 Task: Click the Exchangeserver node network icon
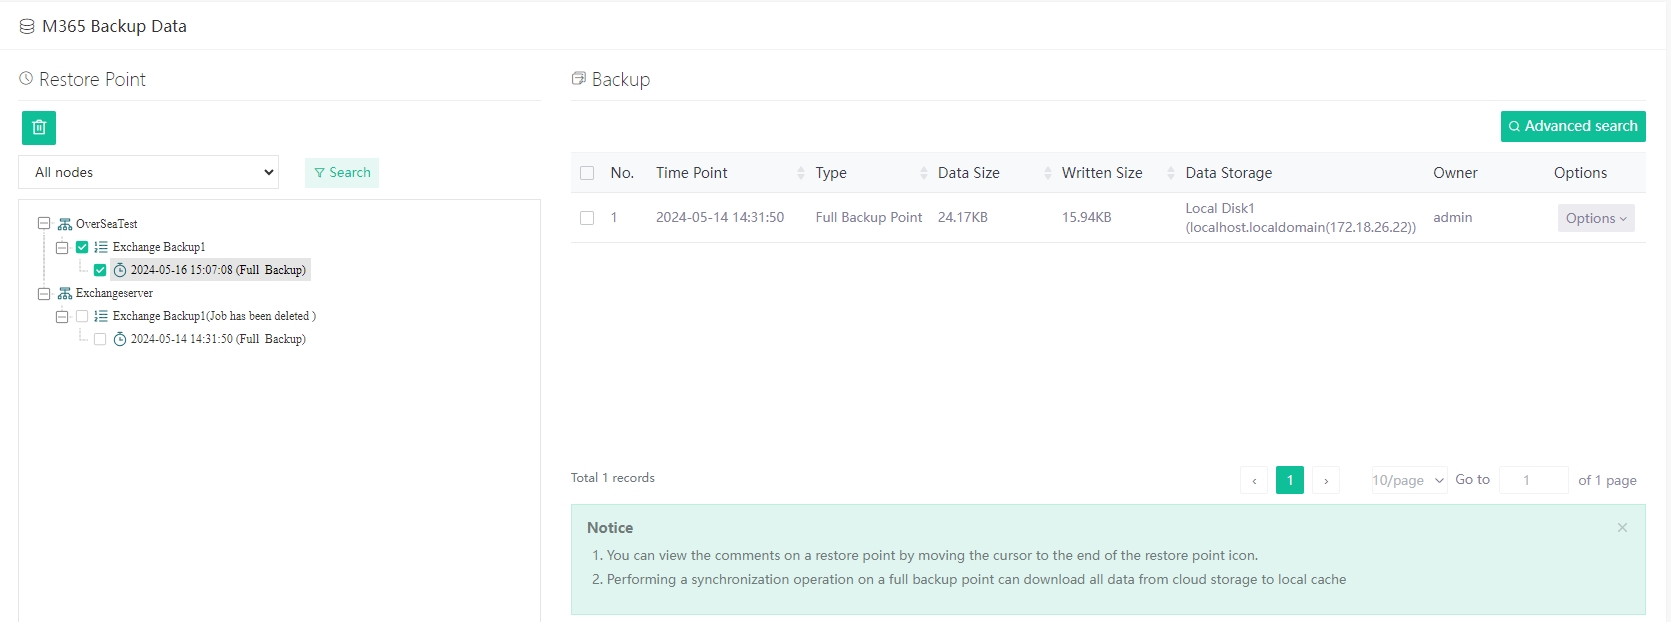65,293
